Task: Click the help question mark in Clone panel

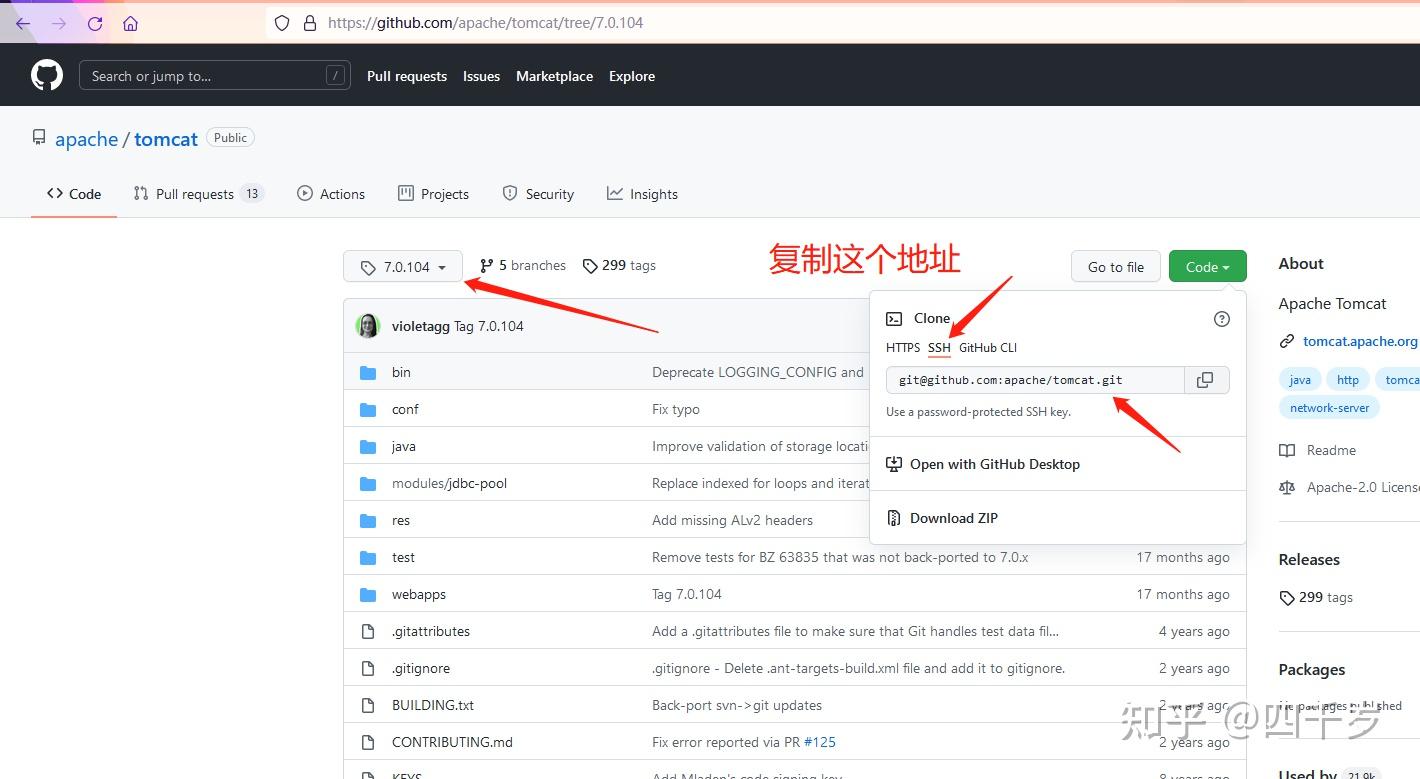Action: click(x=1221, y=319)
